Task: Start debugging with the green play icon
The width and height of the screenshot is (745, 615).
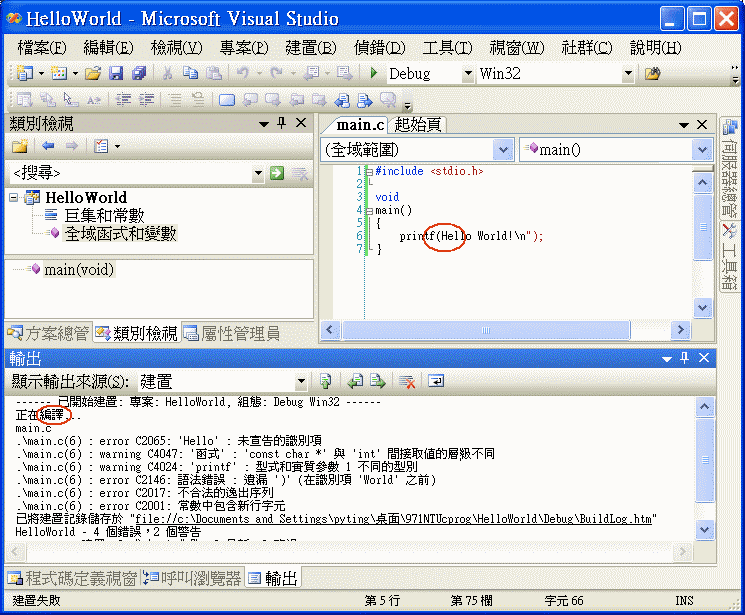Action: (374, 73)
